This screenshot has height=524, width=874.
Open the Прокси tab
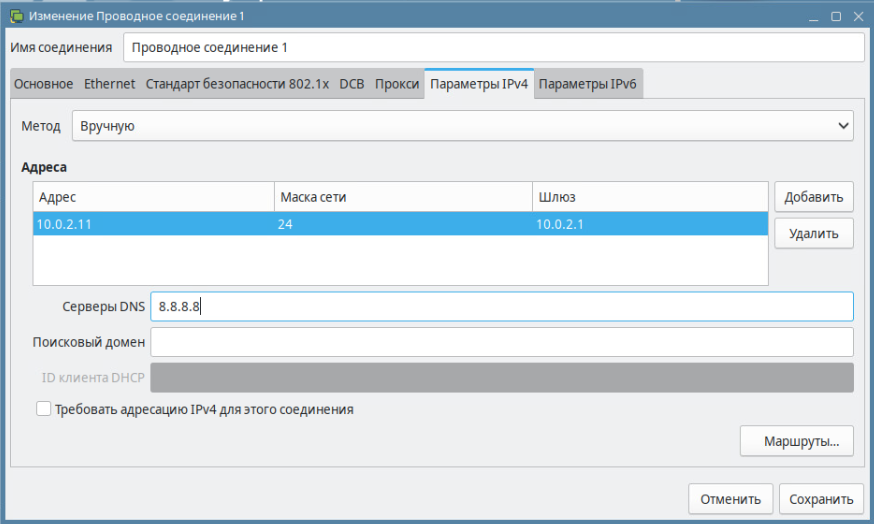tap(397, 84)
